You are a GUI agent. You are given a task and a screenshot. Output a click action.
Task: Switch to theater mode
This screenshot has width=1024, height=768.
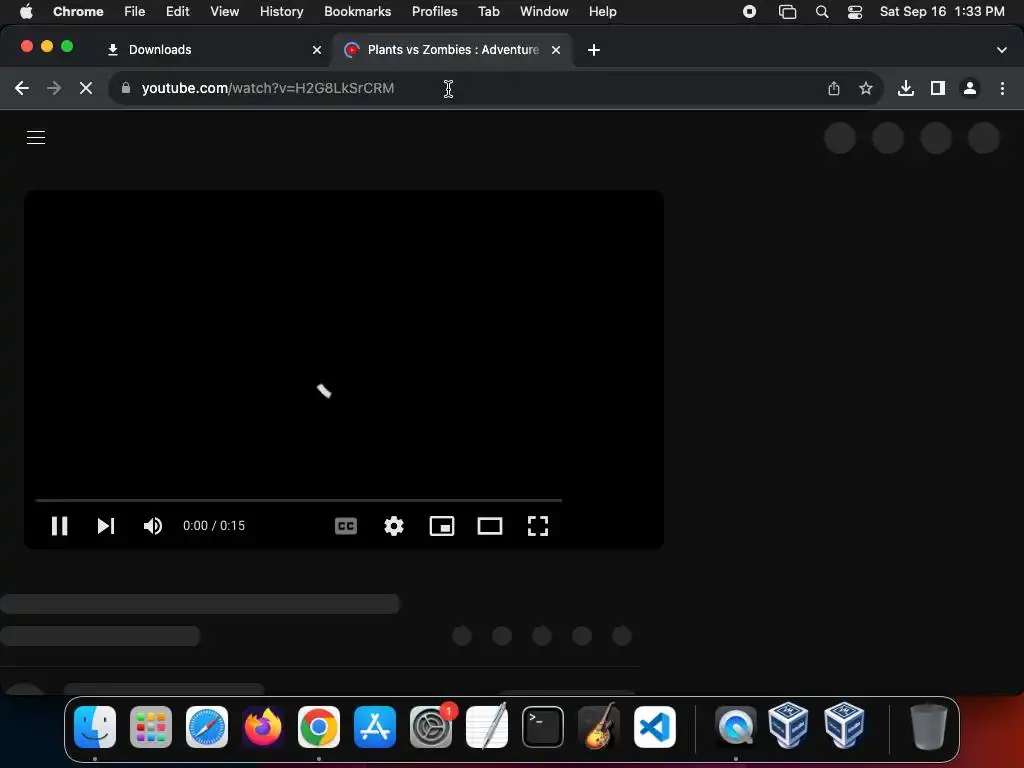tap(490, 526)
